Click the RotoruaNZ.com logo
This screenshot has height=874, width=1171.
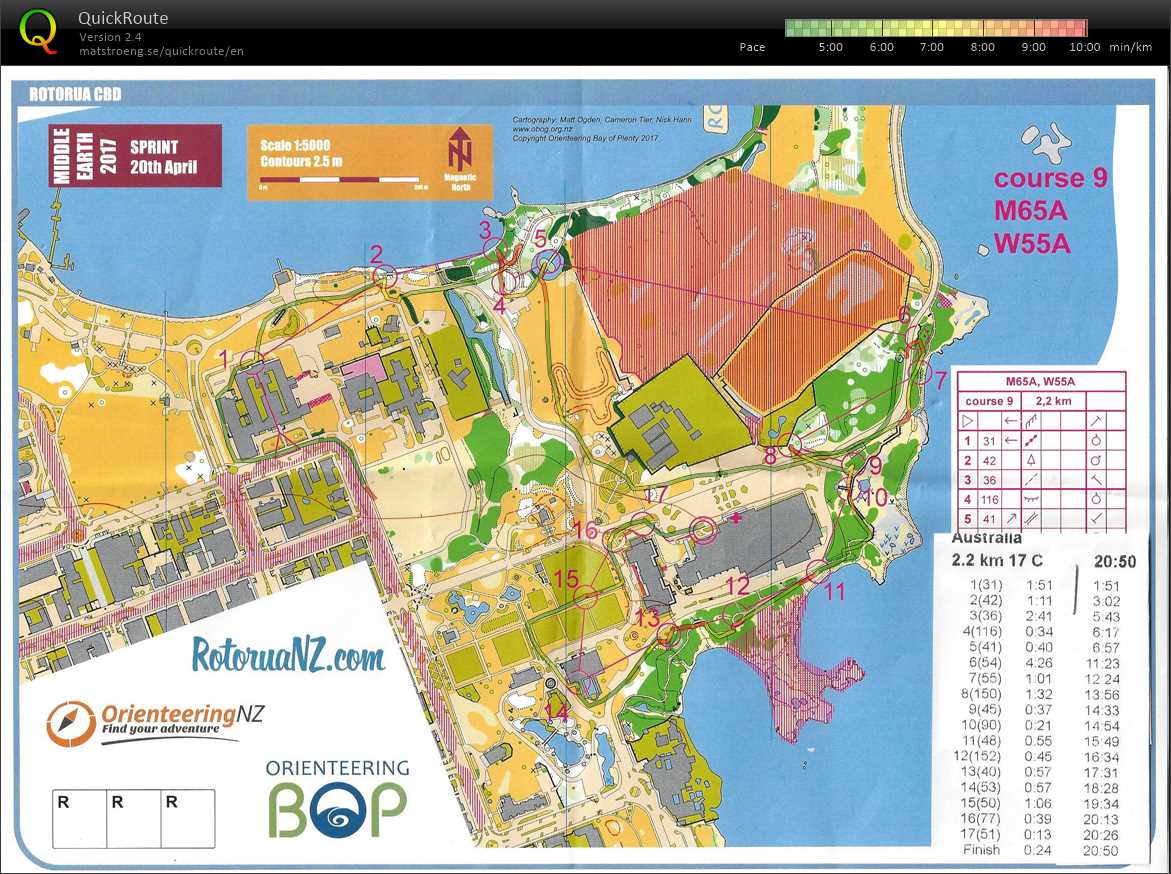[x=289, y=657]
